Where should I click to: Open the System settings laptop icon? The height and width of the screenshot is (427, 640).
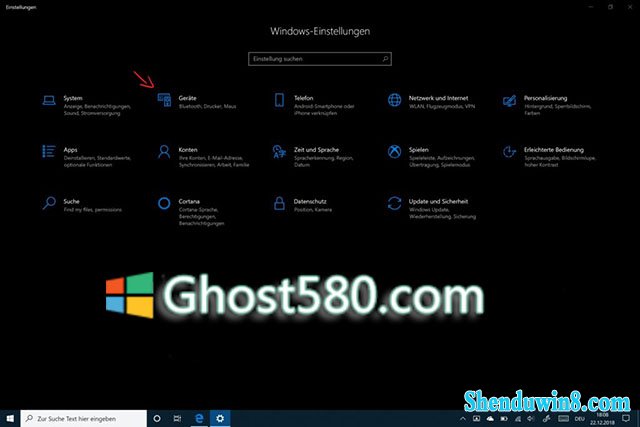point(49,100)
